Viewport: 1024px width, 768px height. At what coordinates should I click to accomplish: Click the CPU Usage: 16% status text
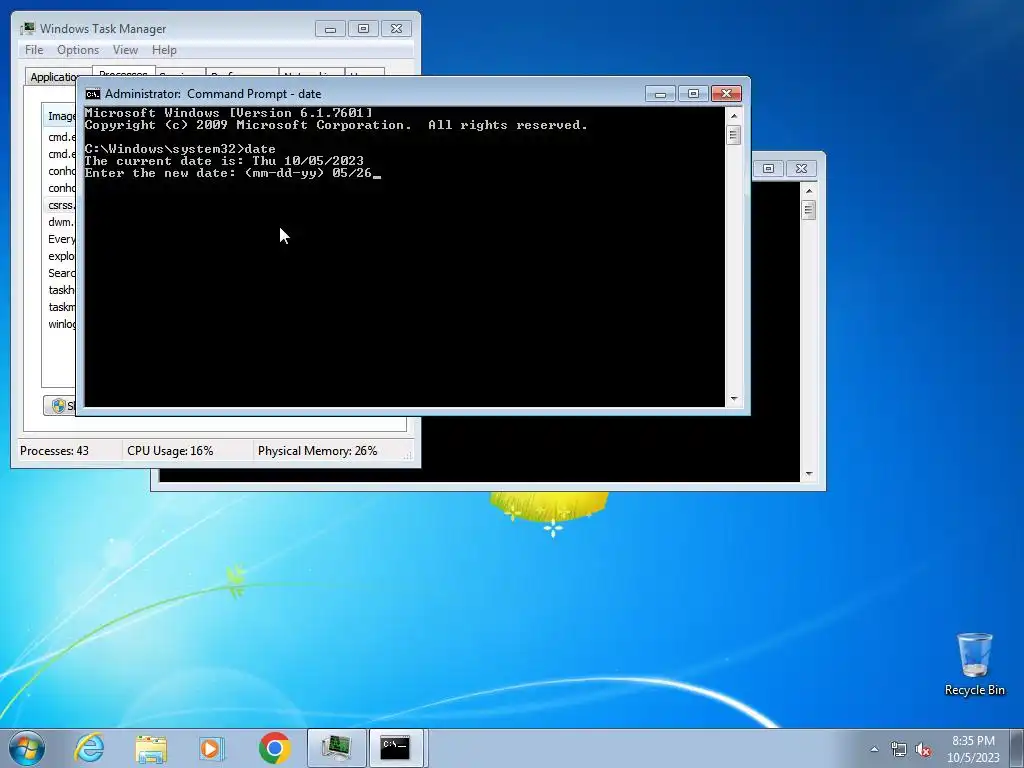point(170,451)
